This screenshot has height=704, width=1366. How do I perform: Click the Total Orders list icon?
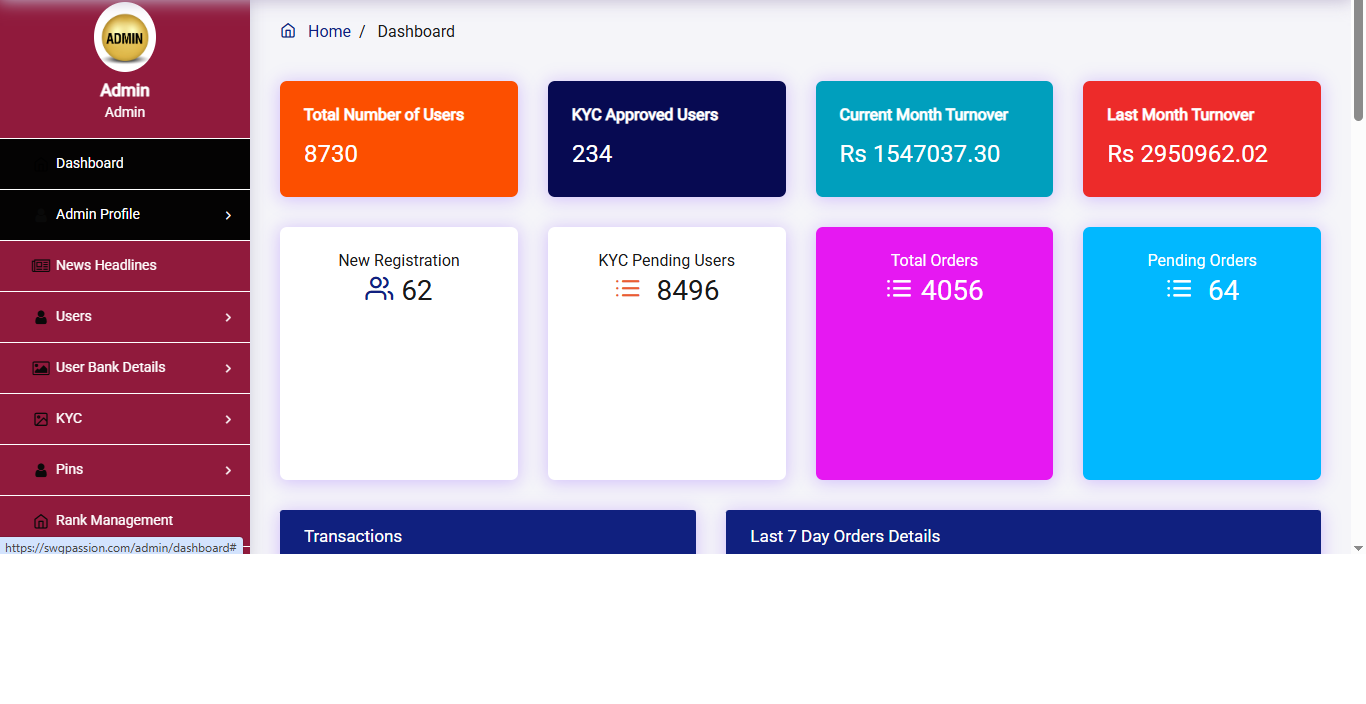click(x=898, y=288)
